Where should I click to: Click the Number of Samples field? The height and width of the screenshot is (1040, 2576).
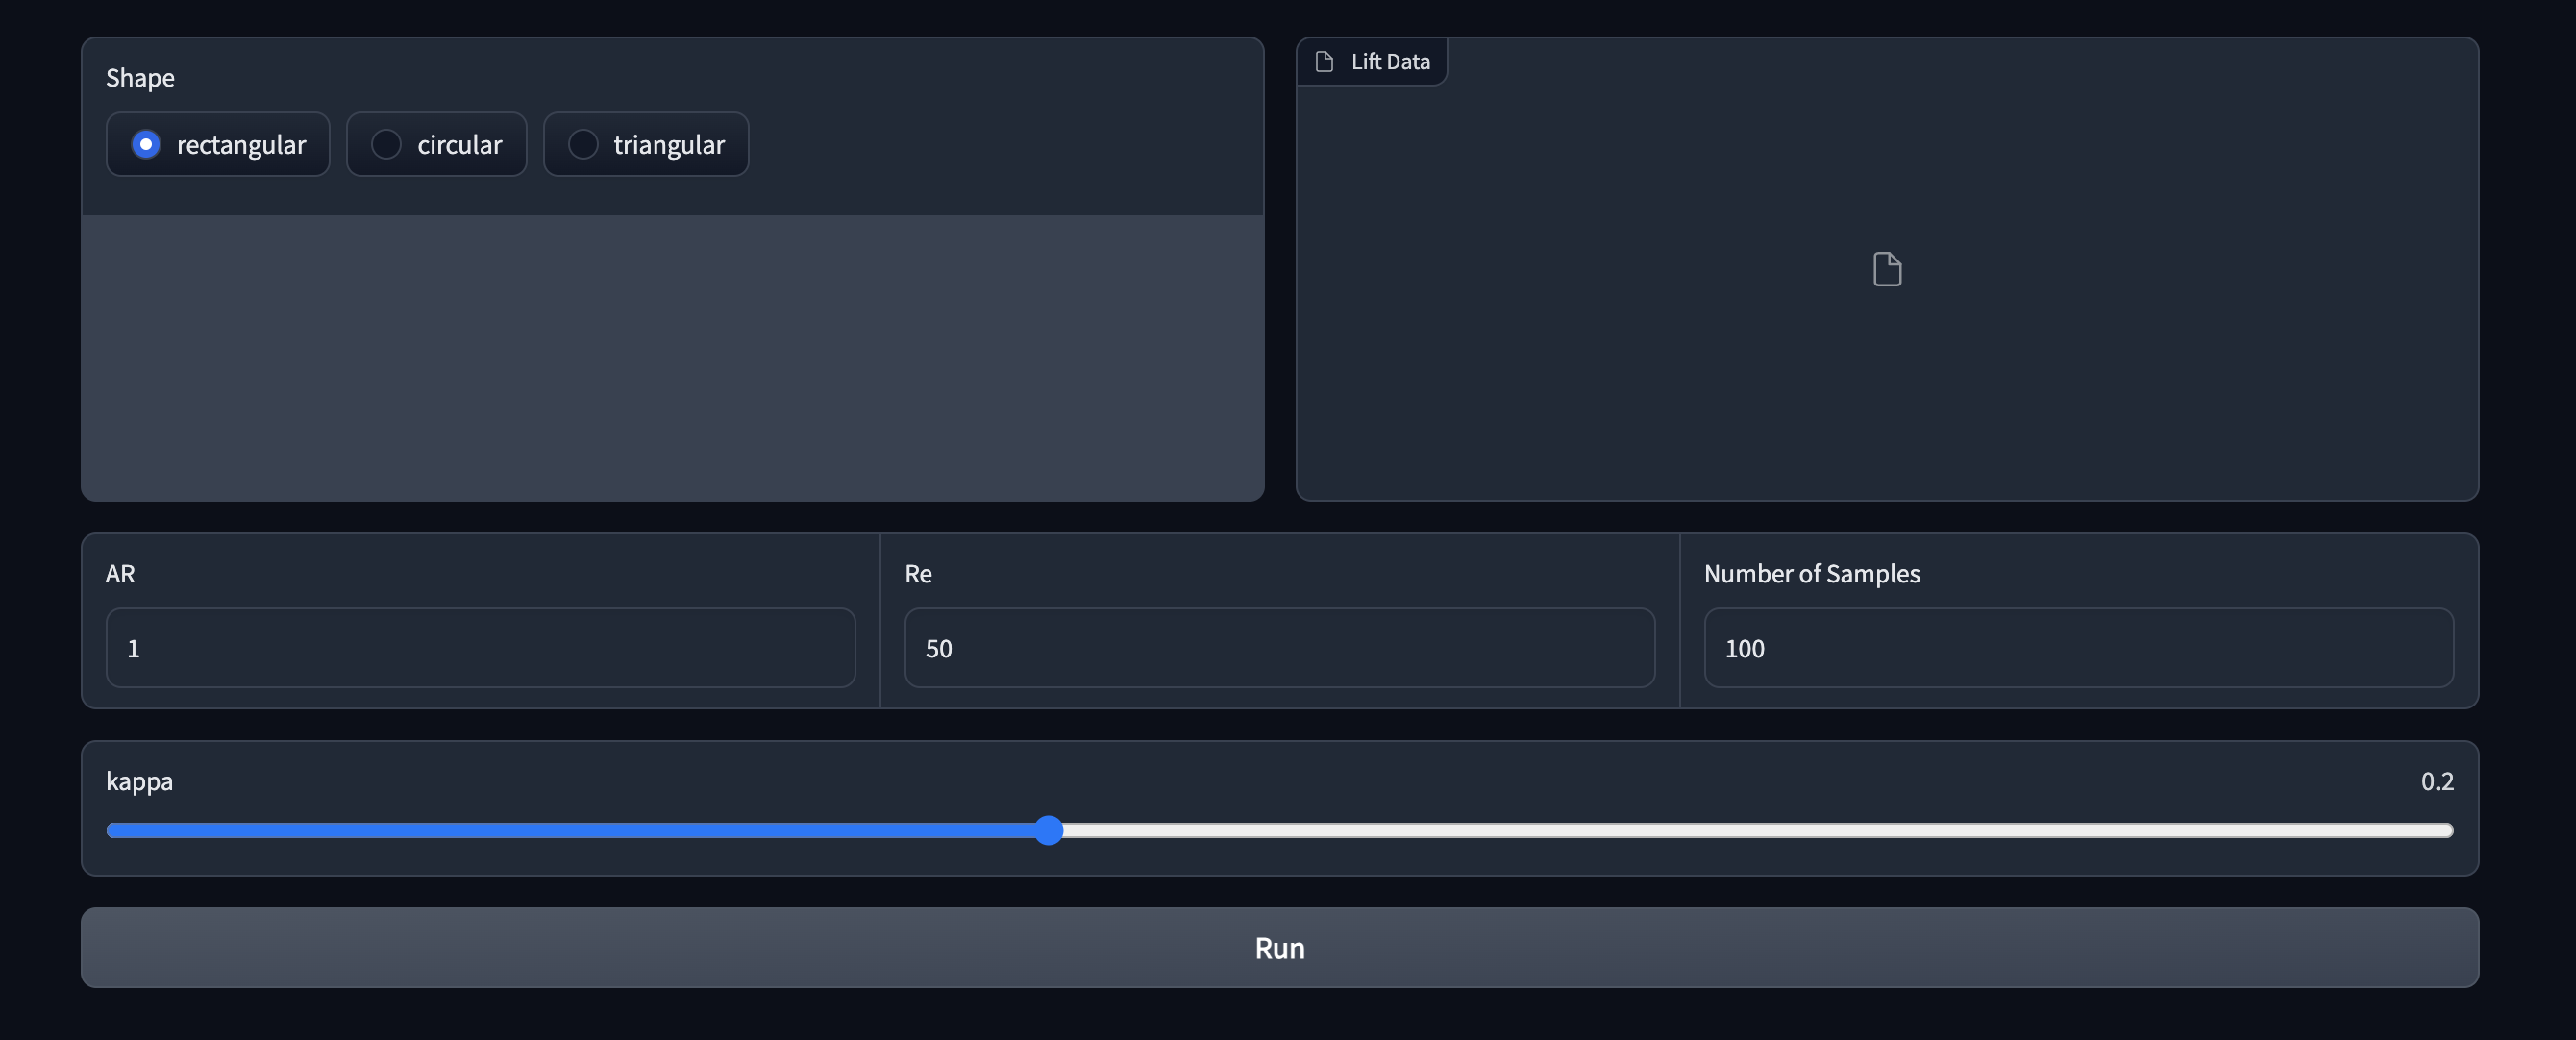2078,648
